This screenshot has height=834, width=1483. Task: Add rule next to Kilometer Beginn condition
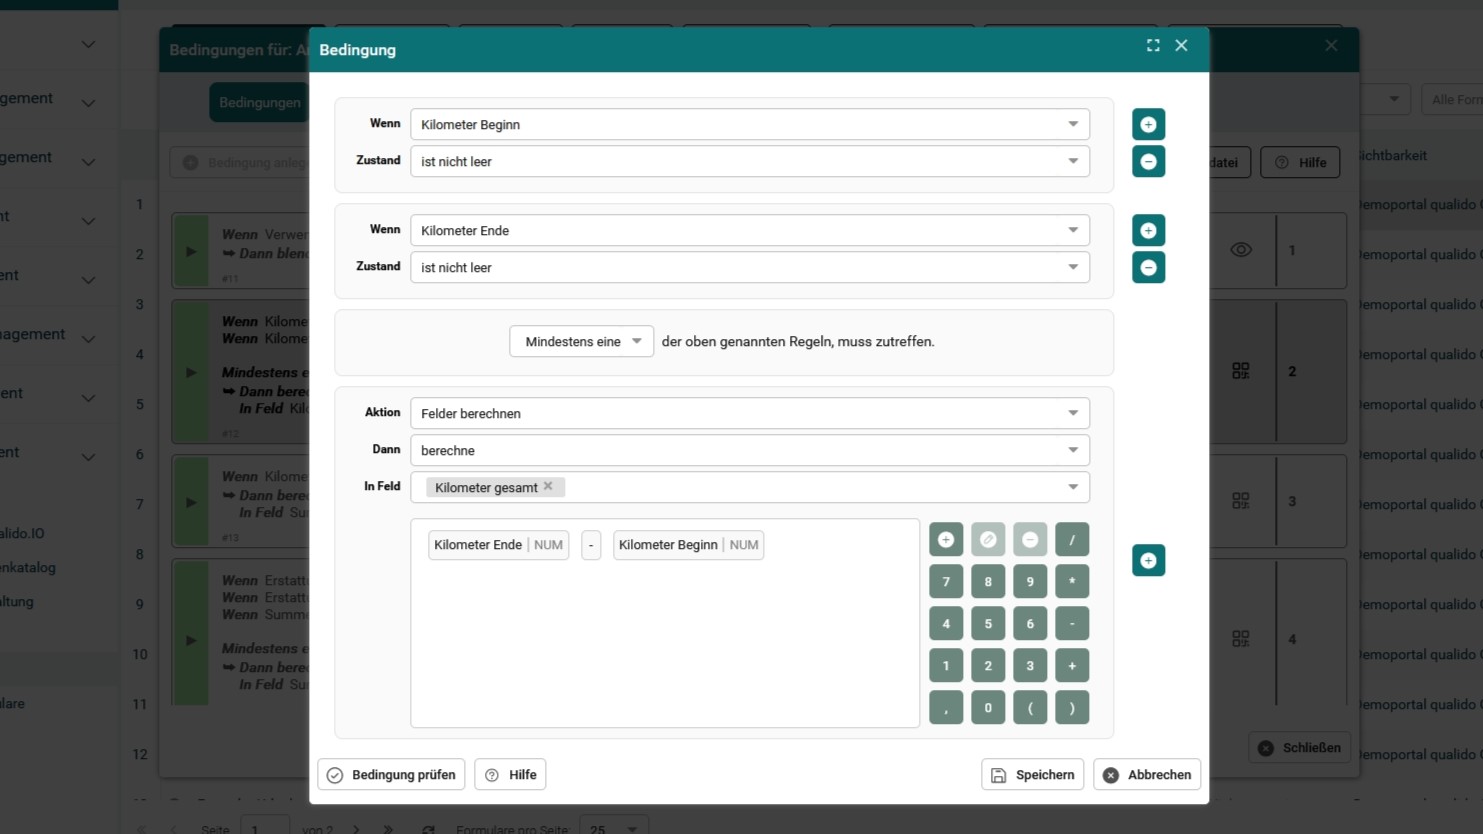(1148, 124)
